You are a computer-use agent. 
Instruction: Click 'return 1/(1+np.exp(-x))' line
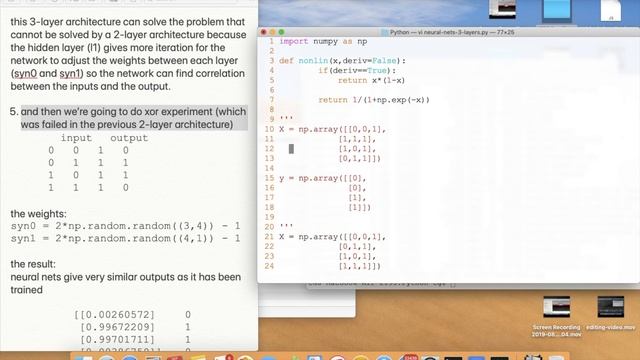(374, 100)
